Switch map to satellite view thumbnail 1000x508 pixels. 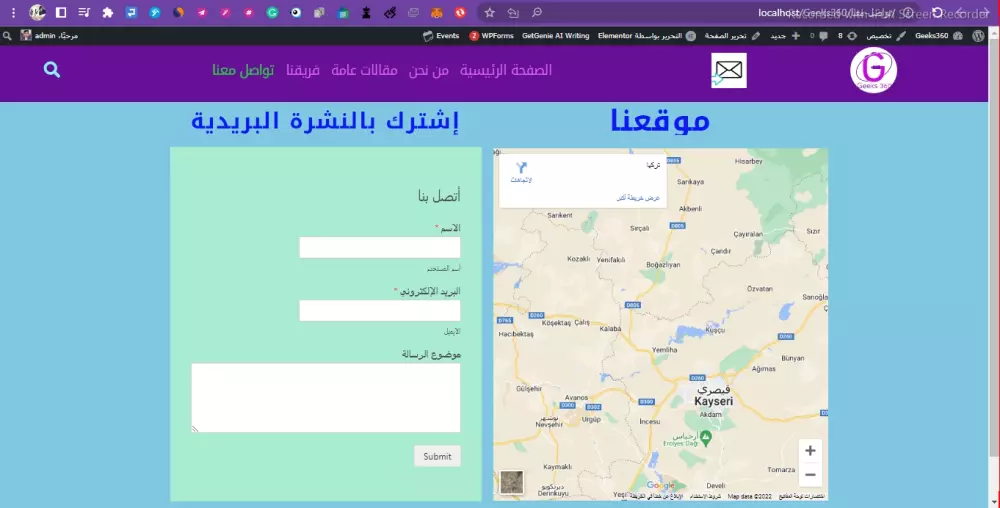[x=511, y=483]
